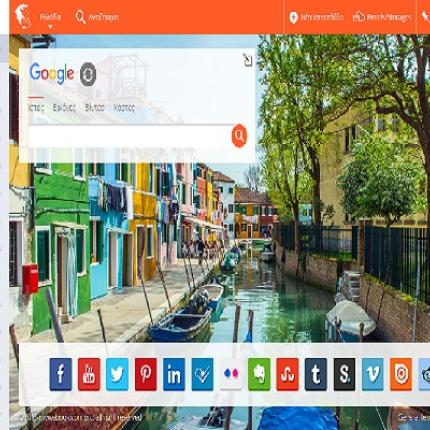This screenshot has width=430, height=430.
Task: Open the orange target-style icon
Action: [x=401, y=374]
